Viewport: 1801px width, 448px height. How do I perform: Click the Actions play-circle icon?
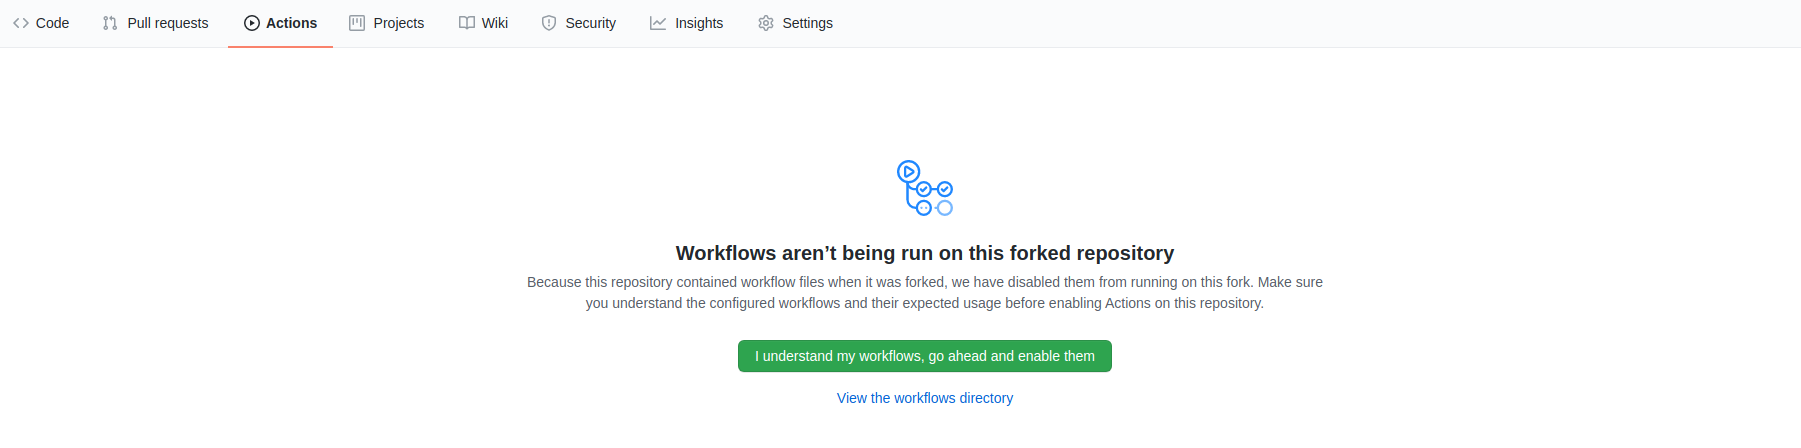point(252,23)
